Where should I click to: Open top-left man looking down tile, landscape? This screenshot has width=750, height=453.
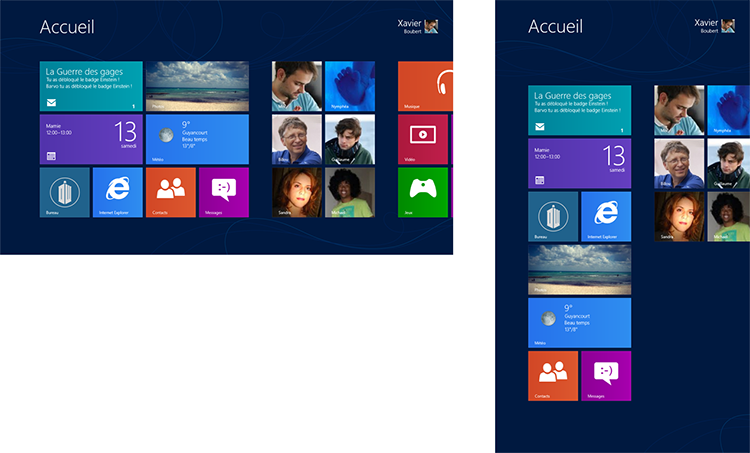(297, 86)
